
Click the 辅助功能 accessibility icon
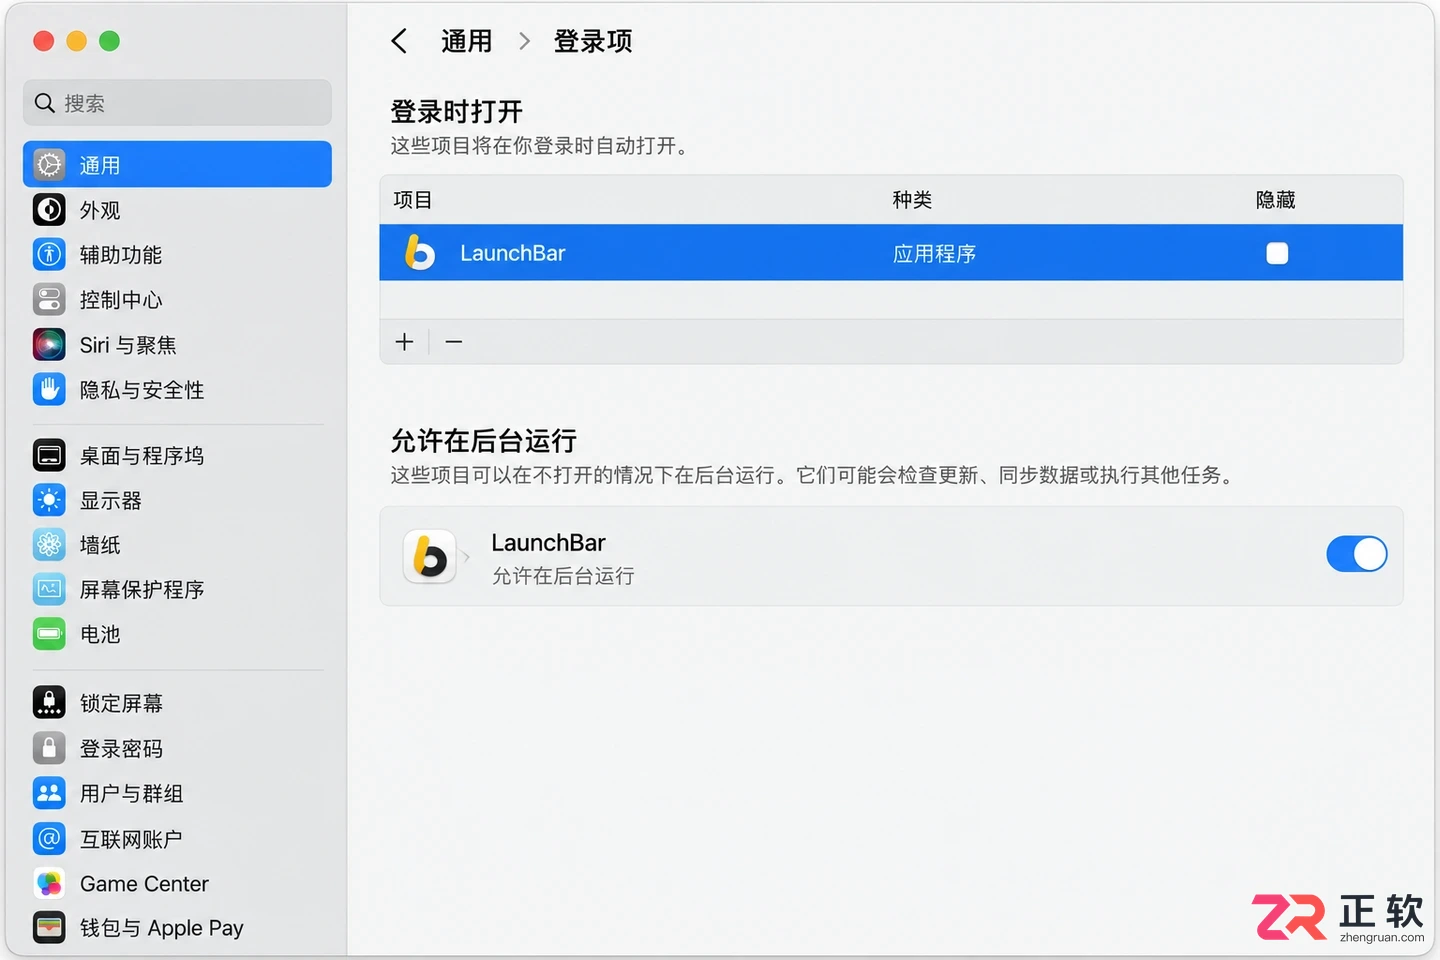point(49,254)
